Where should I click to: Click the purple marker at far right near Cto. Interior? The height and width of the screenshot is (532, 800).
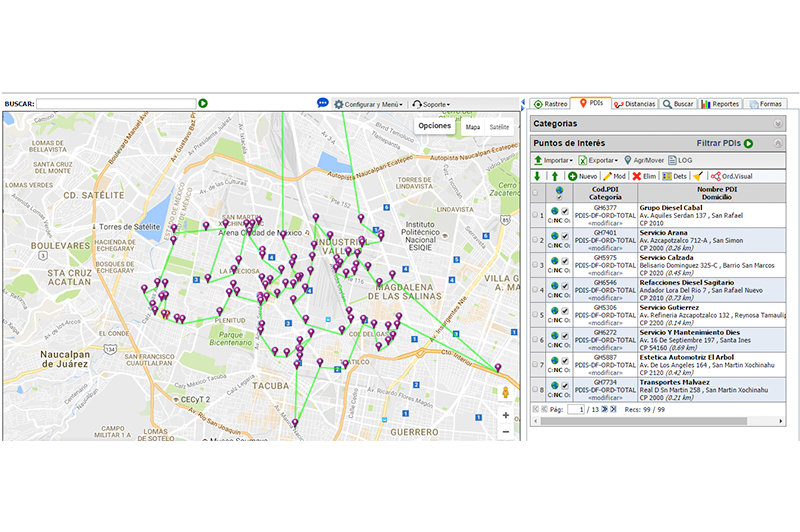pyautogui.click(x=498, y=367)
